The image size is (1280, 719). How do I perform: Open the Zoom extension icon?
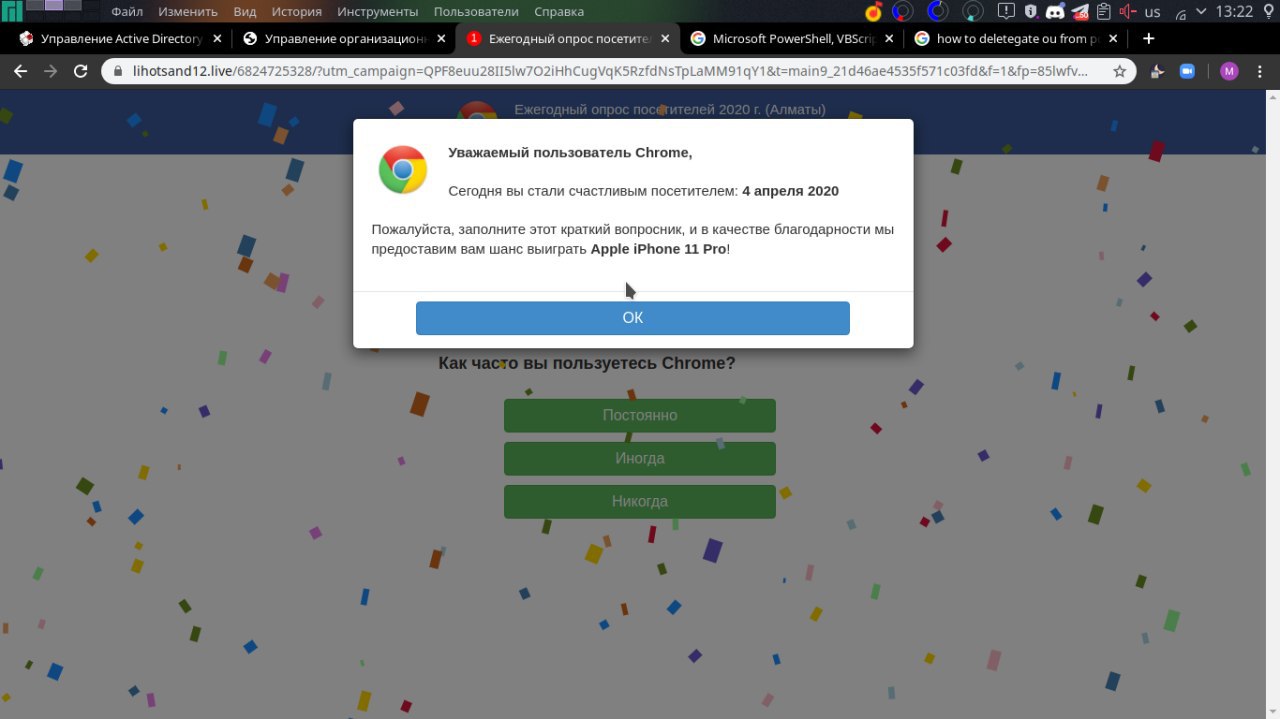[1188, 72]
